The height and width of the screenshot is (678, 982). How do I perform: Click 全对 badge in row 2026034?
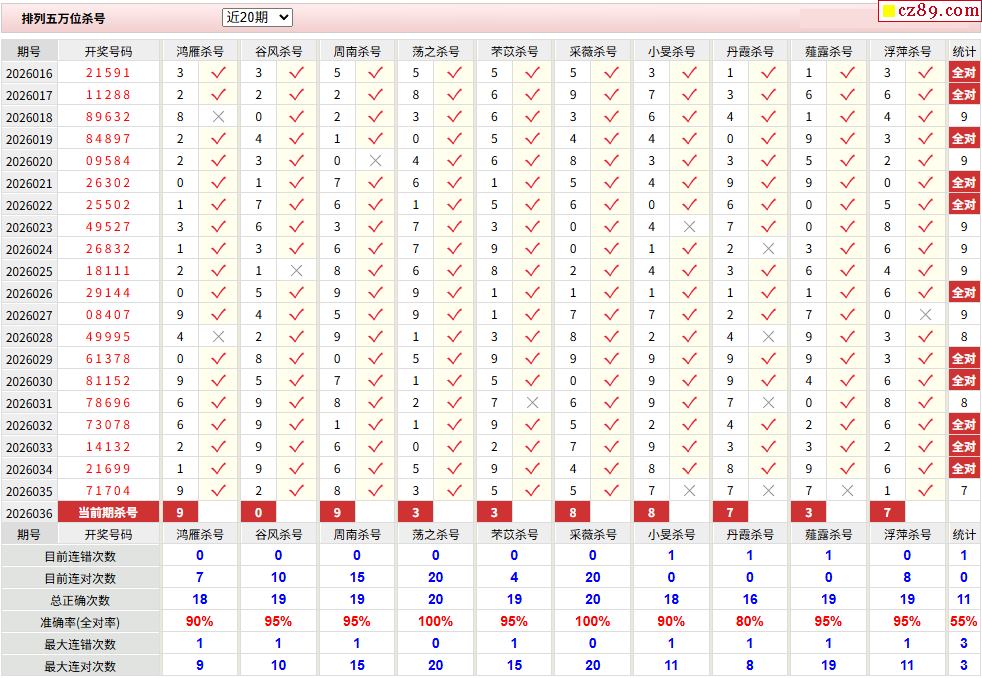click(x=963, y=469)
